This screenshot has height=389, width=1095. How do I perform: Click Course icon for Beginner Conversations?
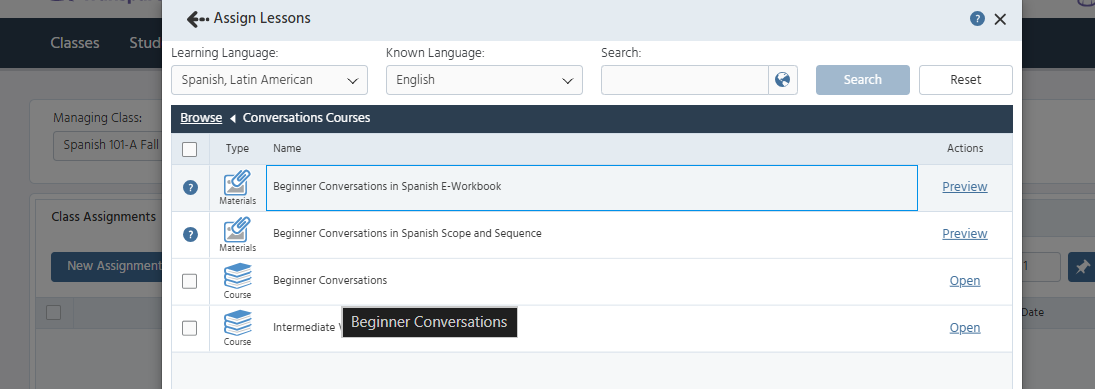click(237, 277)
